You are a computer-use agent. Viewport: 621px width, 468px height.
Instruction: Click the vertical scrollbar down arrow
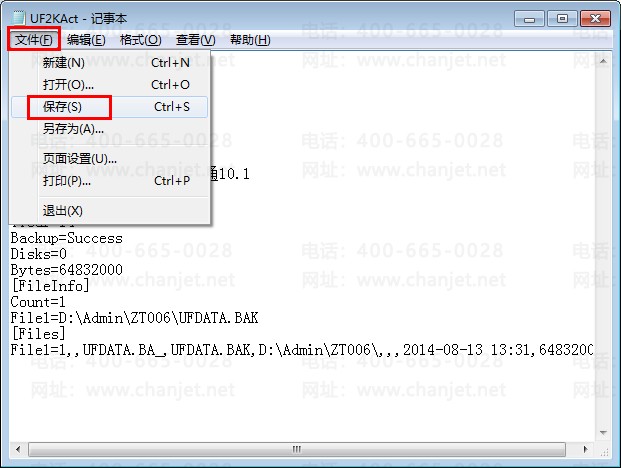click(x=603, y=433)
